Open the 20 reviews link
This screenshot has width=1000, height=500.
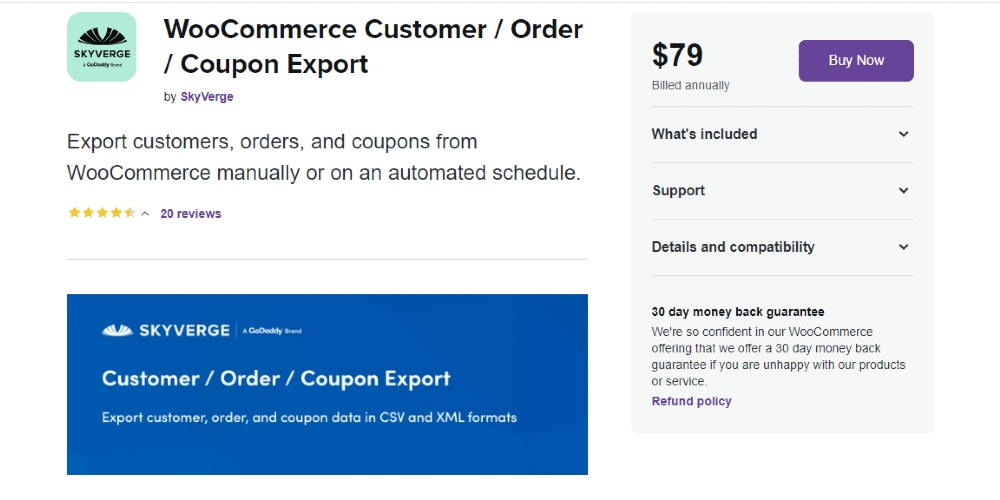[x=191, y=214]
